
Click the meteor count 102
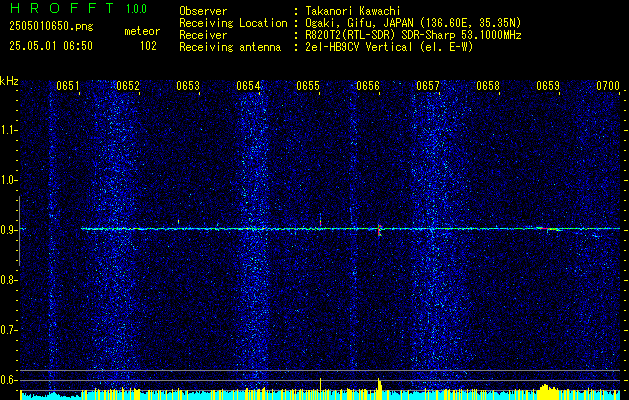pos(148,46)
